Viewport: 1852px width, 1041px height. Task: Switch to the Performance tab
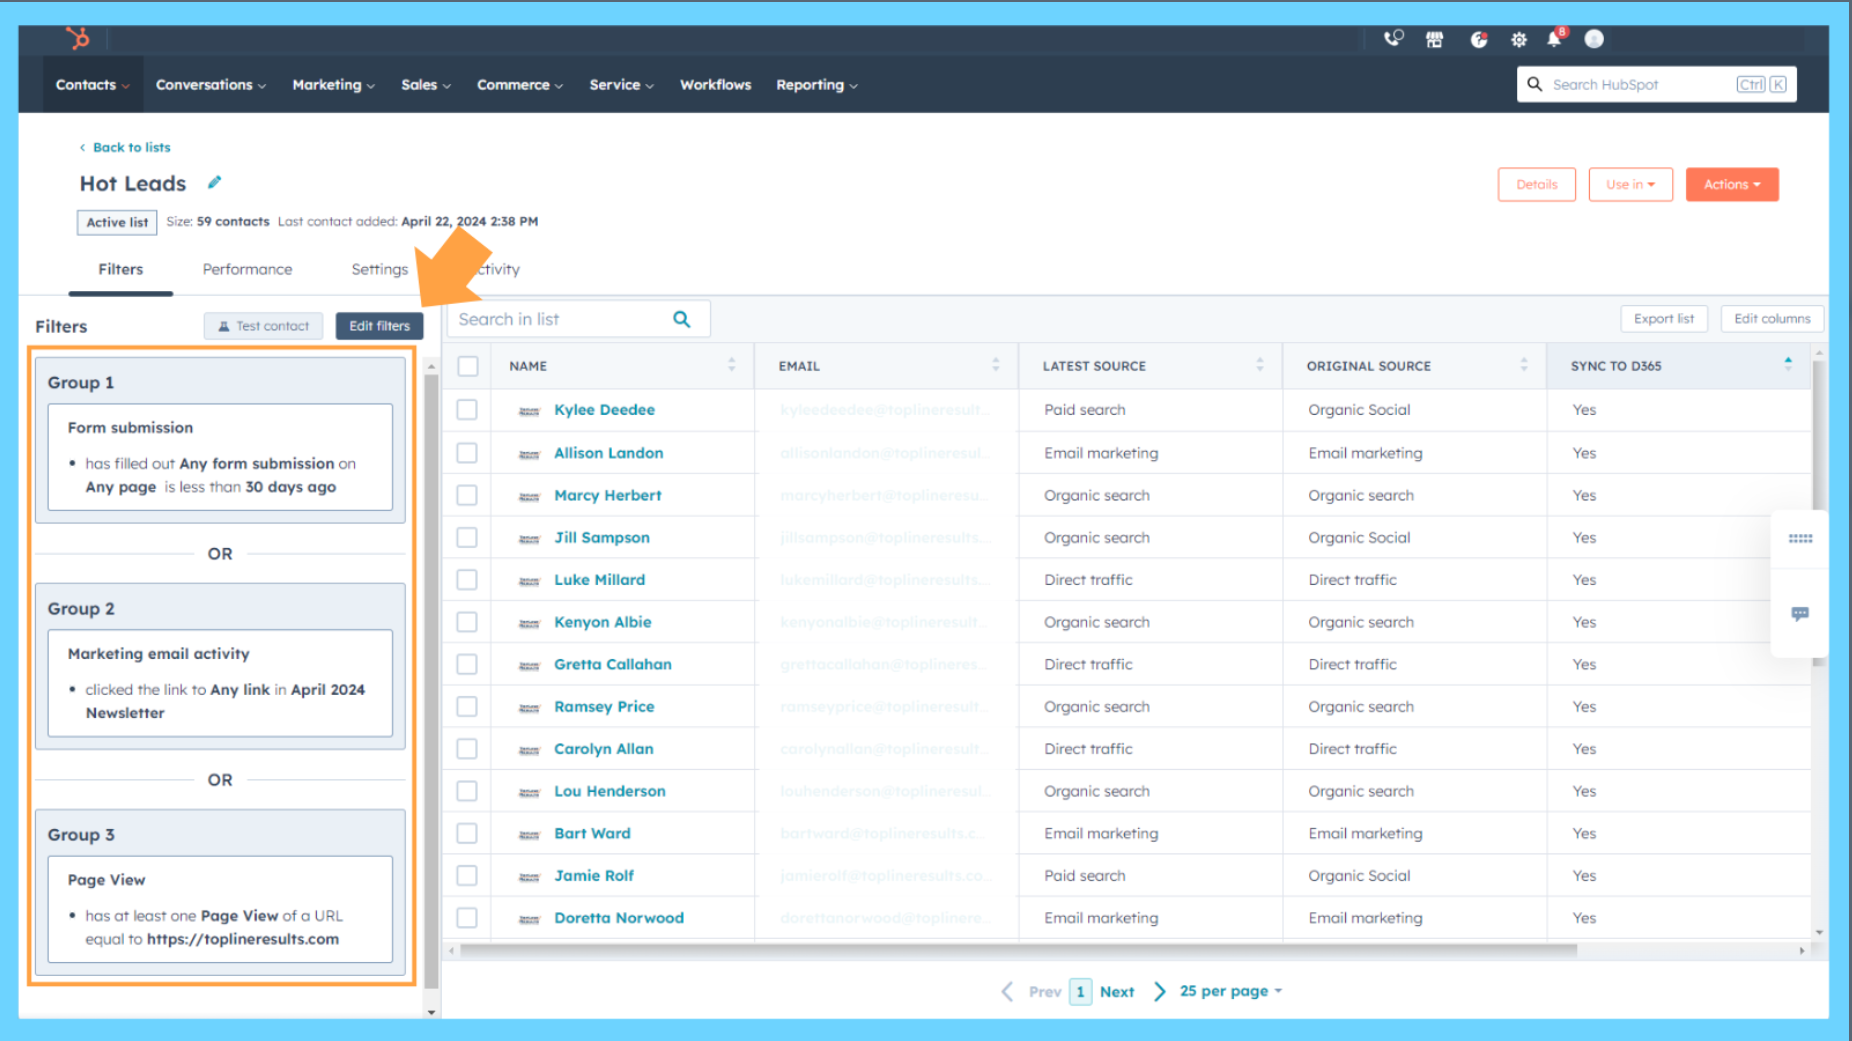[247, 269]
